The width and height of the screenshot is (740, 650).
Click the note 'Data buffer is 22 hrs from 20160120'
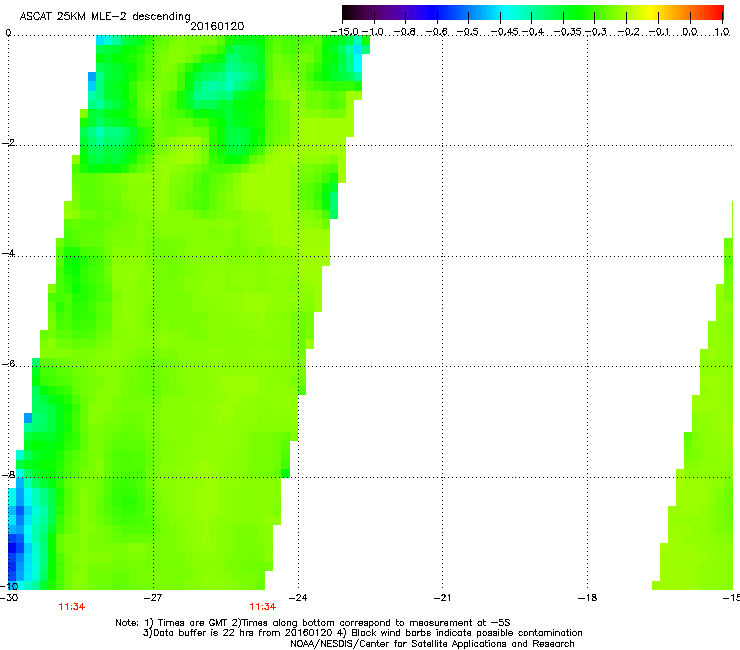pos(237,633)
